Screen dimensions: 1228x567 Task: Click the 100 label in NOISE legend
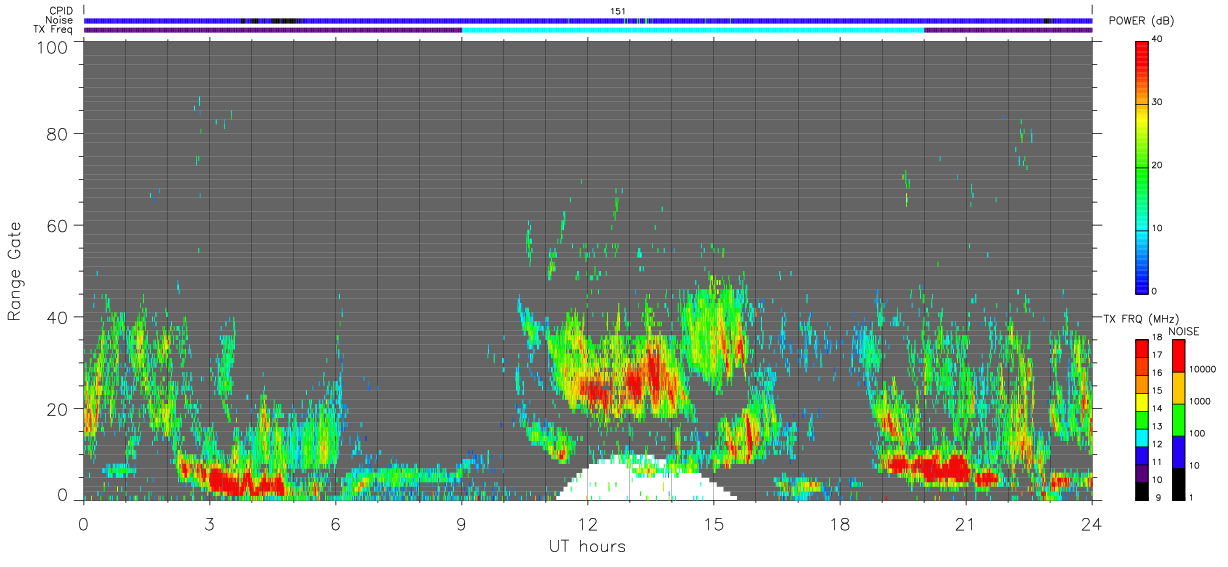pos(1197,433)
